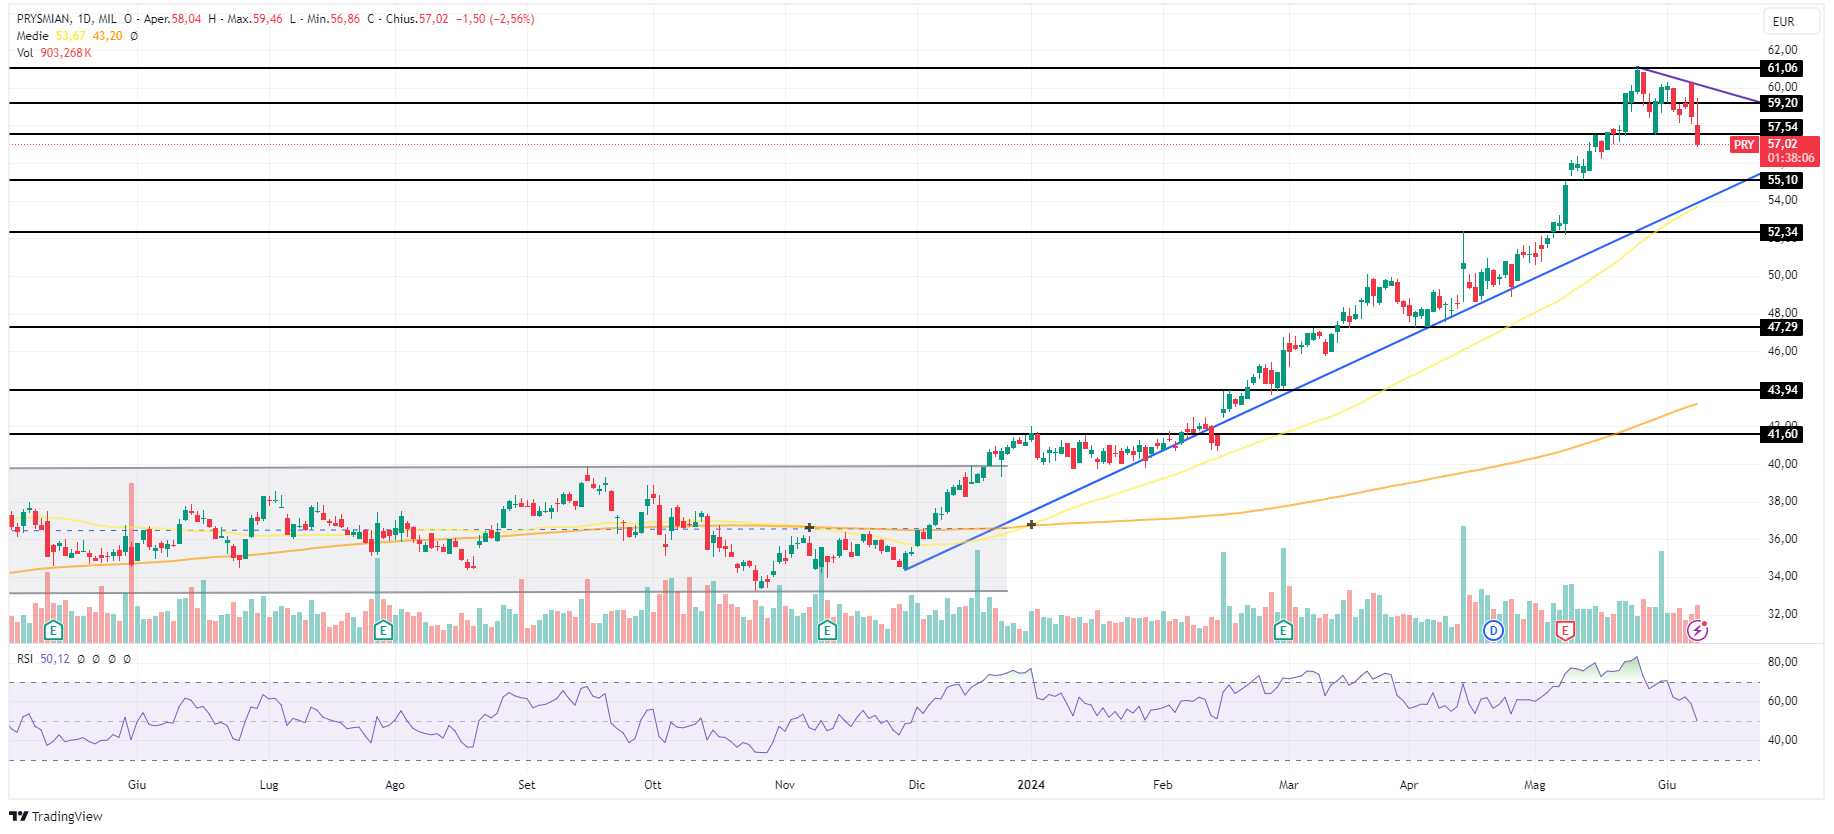
Task: Open the purple lightning event marker
Action: point(1698,630)
